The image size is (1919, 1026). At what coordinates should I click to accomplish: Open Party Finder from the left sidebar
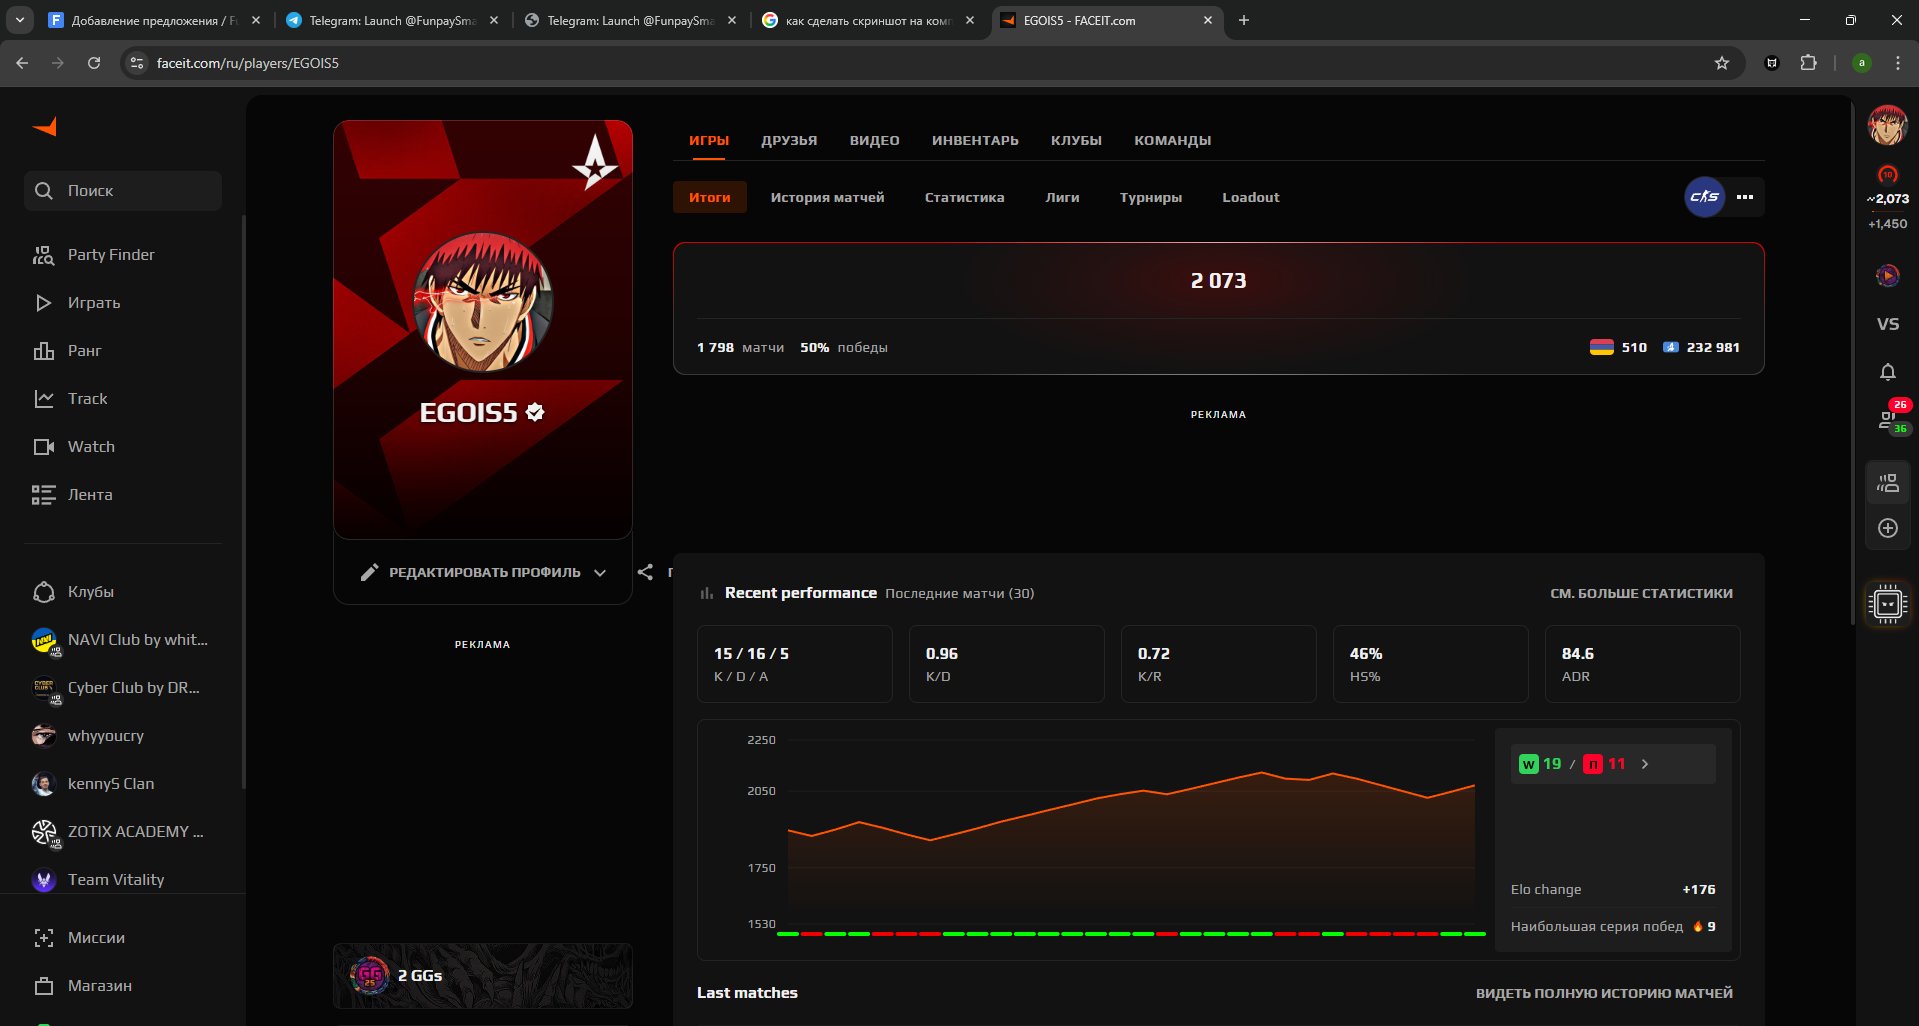pyautogui.click(x=44, y=255)
